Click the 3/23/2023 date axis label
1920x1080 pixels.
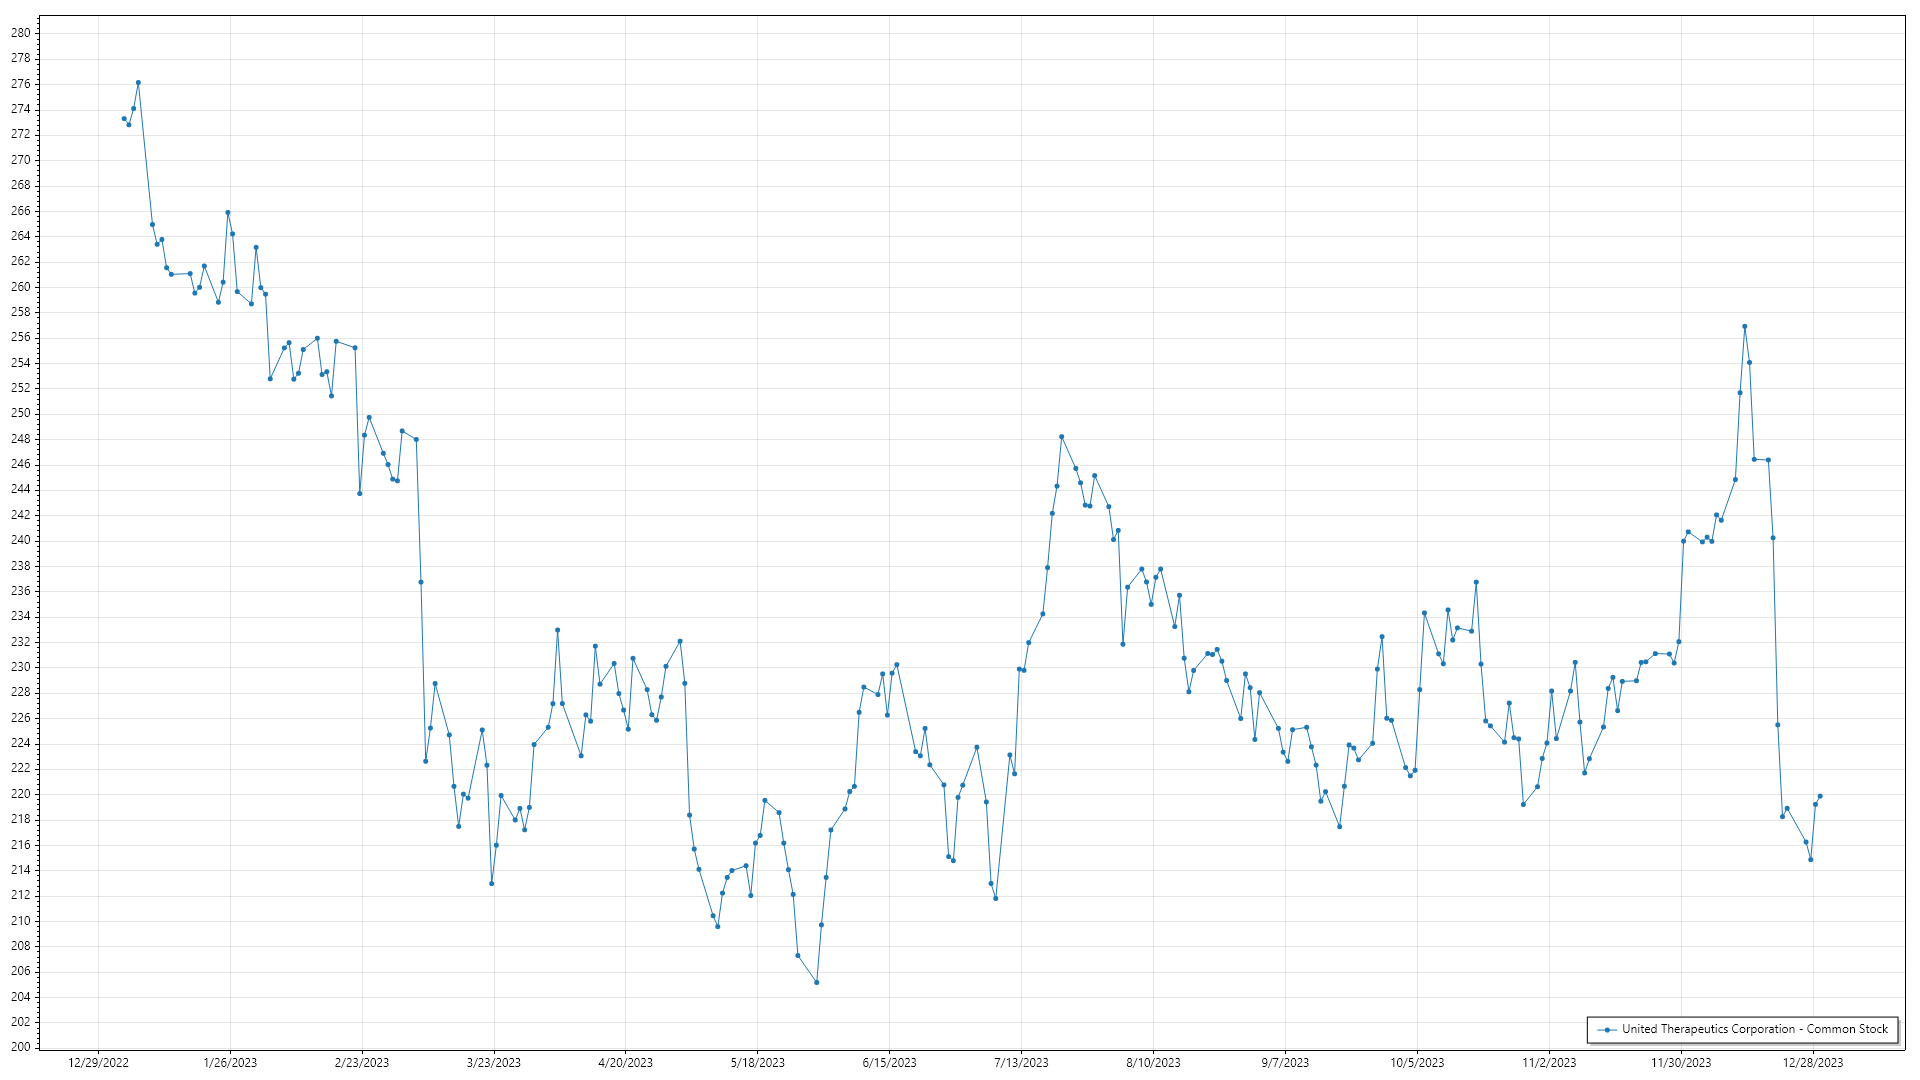tap(494, 1063)
